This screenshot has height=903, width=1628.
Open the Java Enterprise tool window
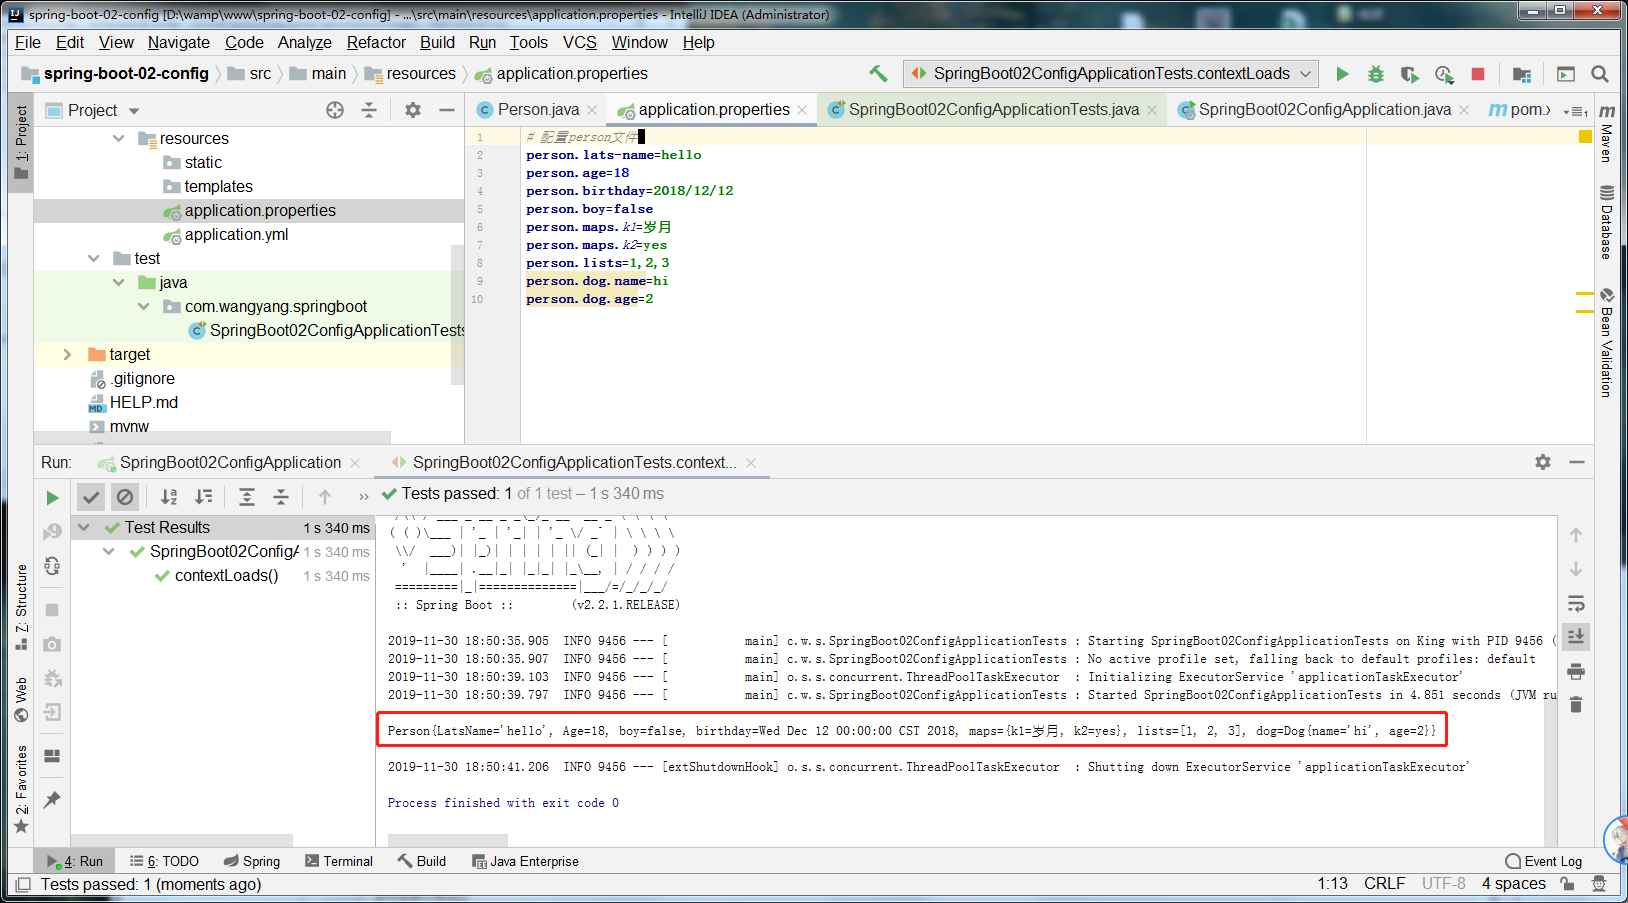(525, 861)
